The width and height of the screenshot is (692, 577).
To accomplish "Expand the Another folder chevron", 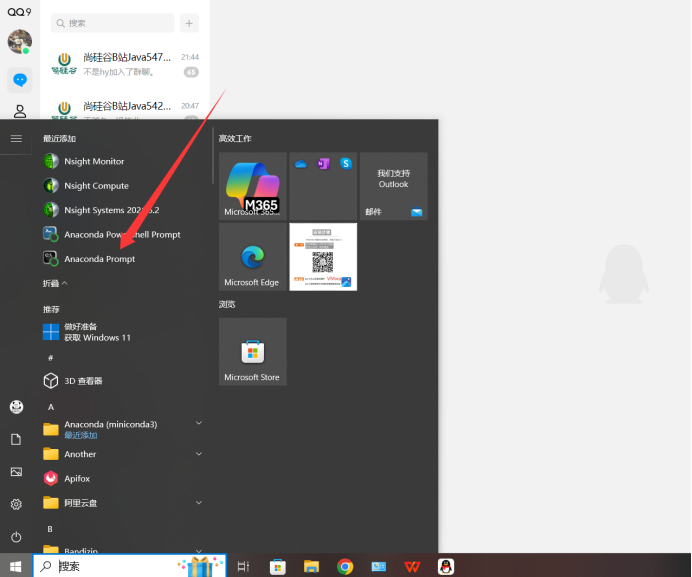I will 199,454.
